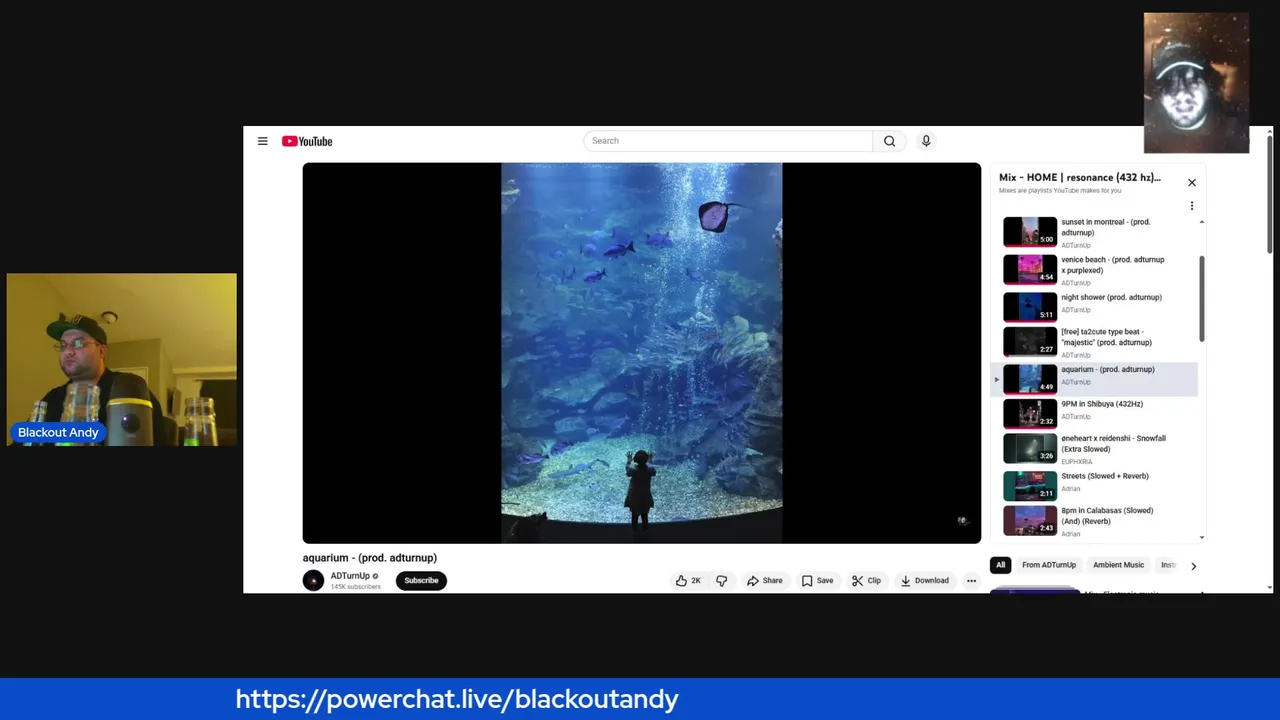Open the Mix playlist three-dot options
The width and height of the screenshot is (1280, 720).
1191,206
